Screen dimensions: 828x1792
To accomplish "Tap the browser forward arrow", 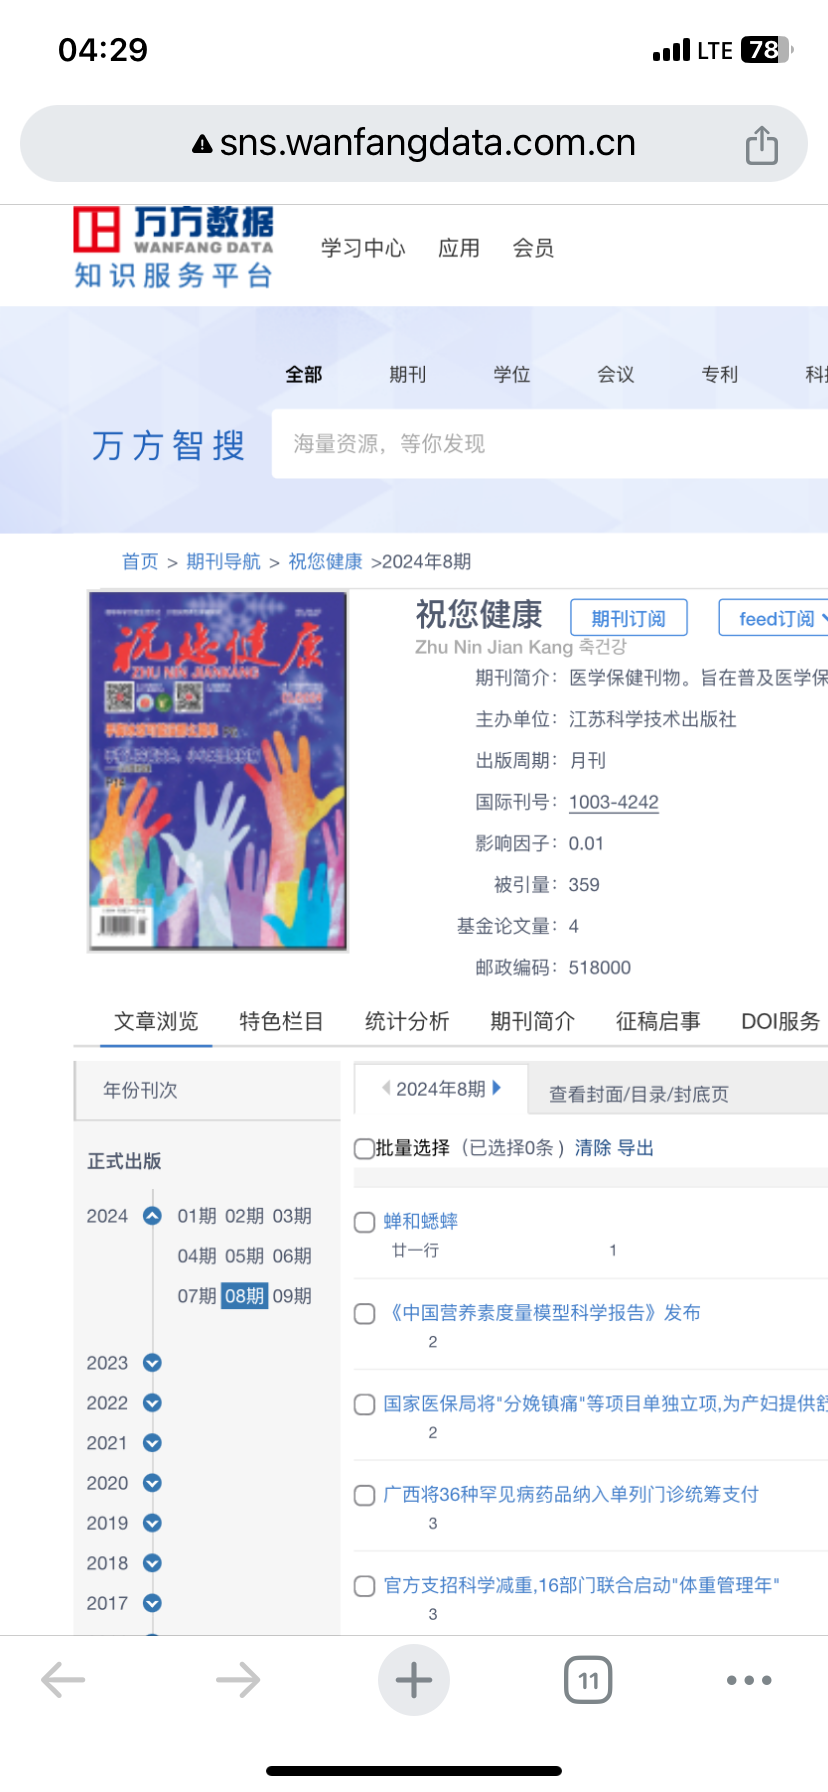I will (238, 1680).
